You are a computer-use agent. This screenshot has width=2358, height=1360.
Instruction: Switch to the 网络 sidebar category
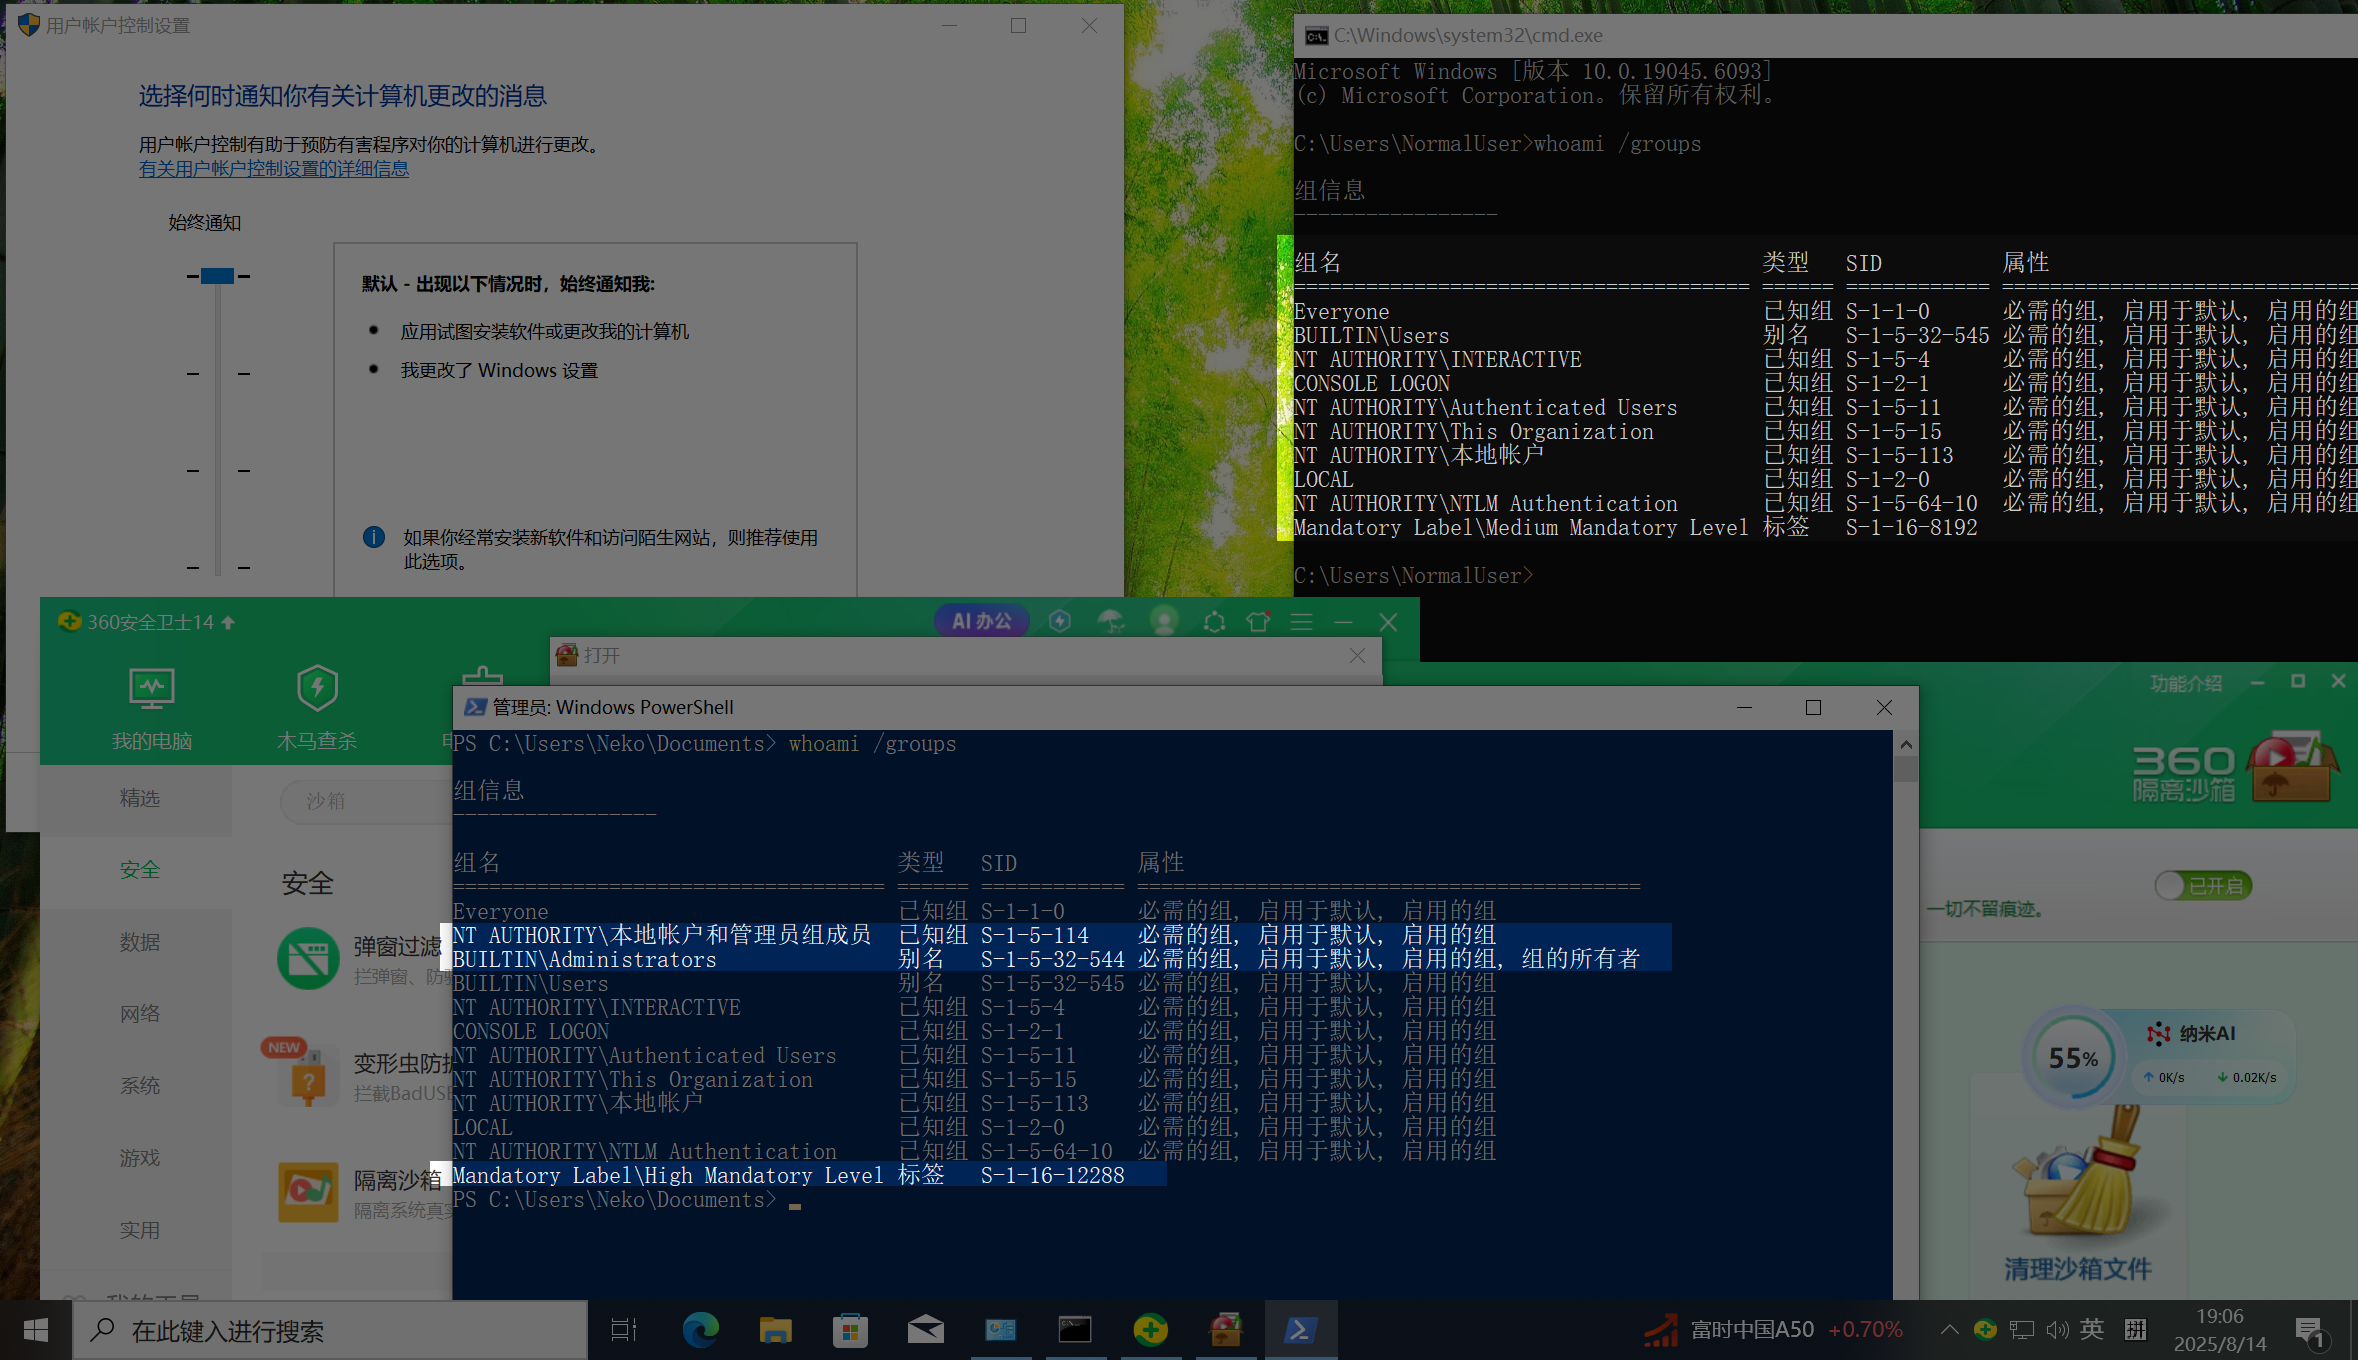(x=140, y=1014)
